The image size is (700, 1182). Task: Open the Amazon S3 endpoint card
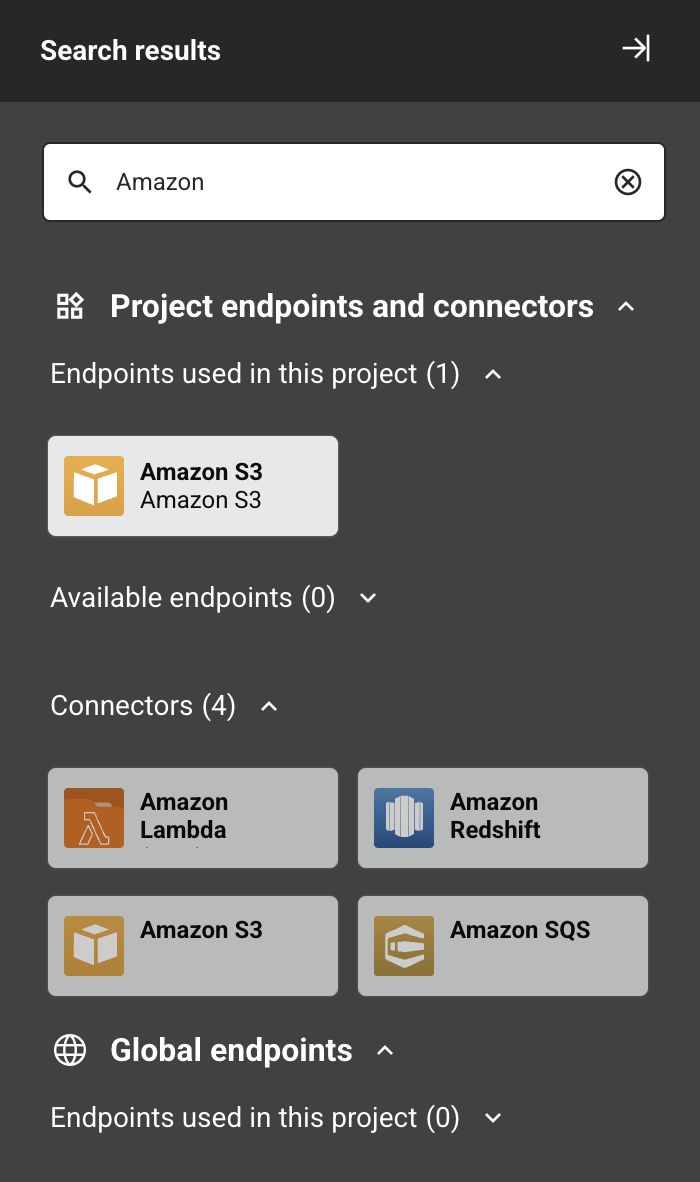click(193, 485)
